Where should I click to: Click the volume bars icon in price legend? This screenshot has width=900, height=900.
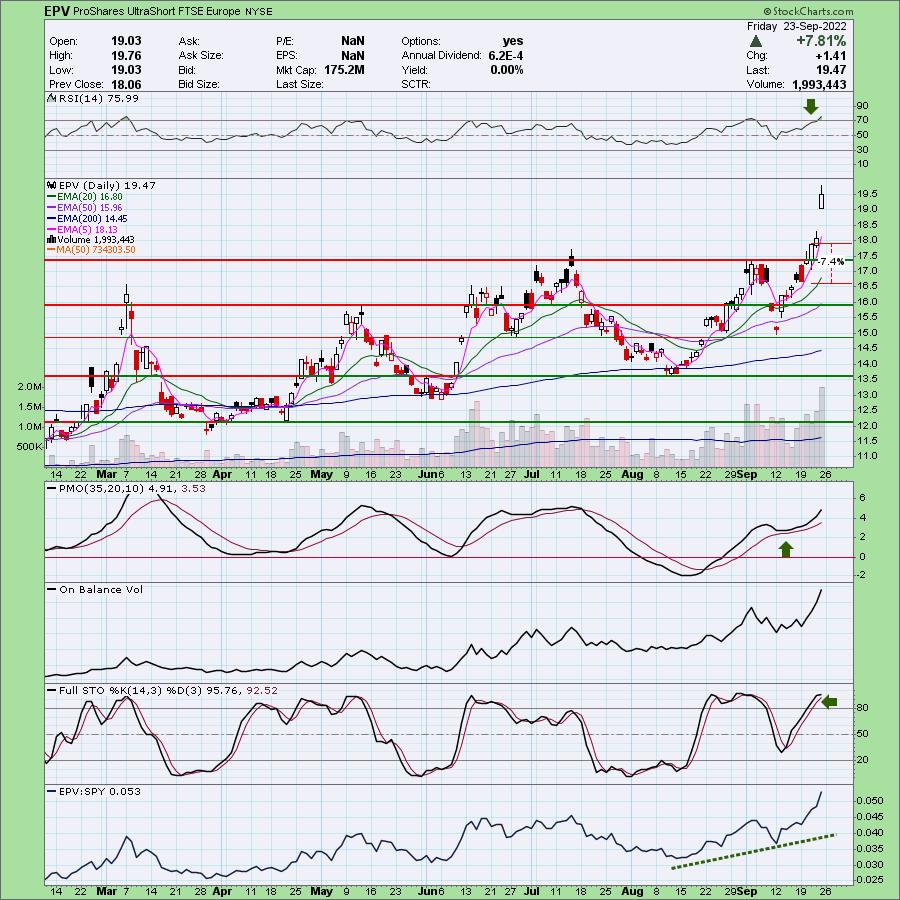point(51,239)
